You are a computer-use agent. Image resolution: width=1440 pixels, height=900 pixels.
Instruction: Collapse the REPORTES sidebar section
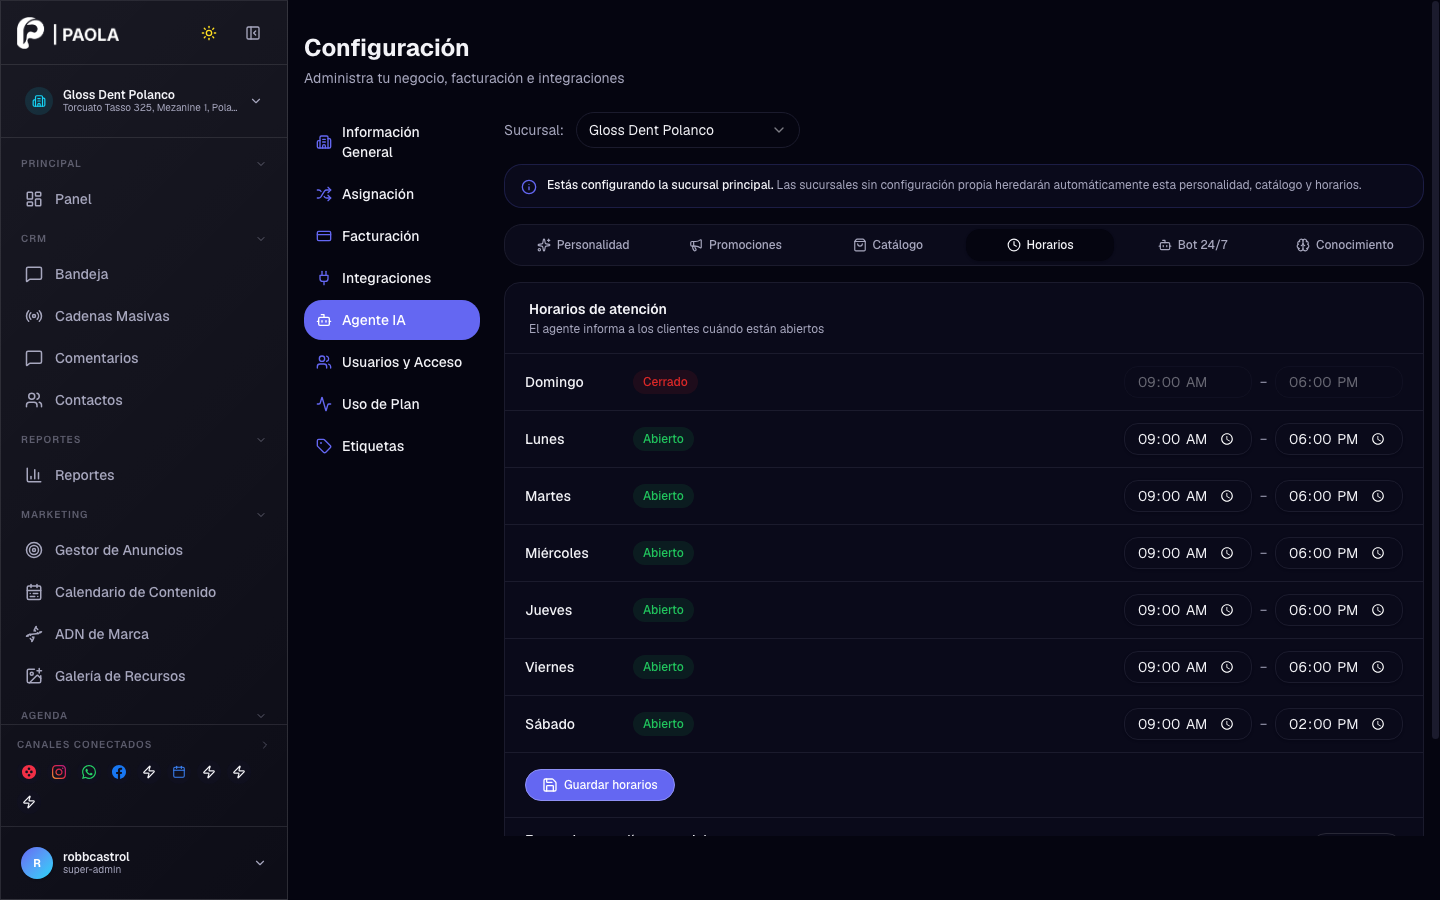coord(261,440)
